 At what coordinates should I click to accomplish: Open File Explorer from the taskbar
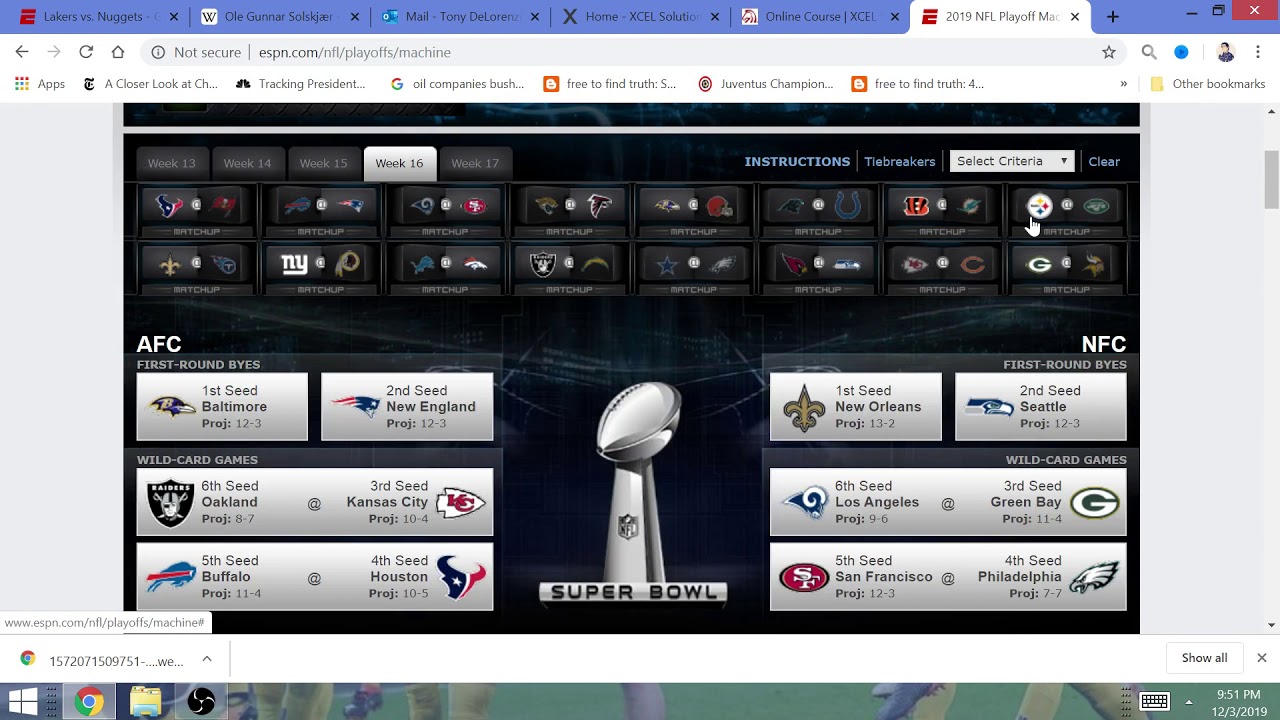[145, 701]
